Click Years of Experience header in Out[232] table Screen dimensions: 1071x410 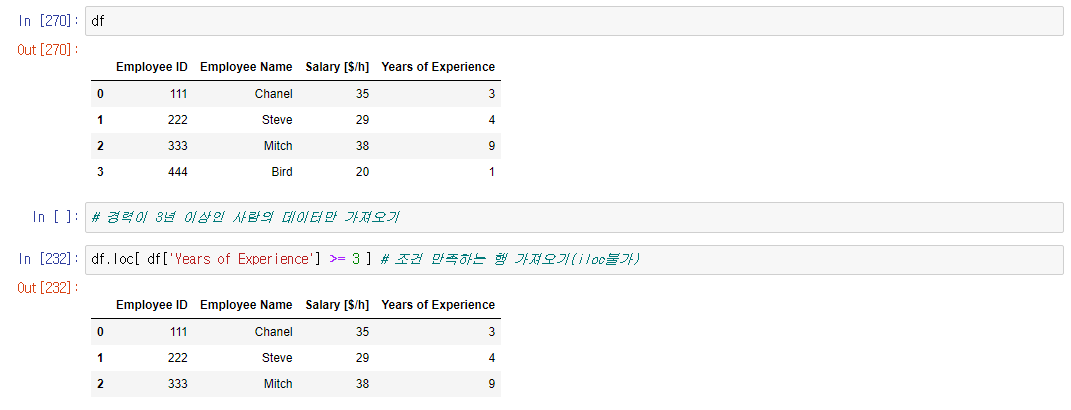click(x=438, y=305)
